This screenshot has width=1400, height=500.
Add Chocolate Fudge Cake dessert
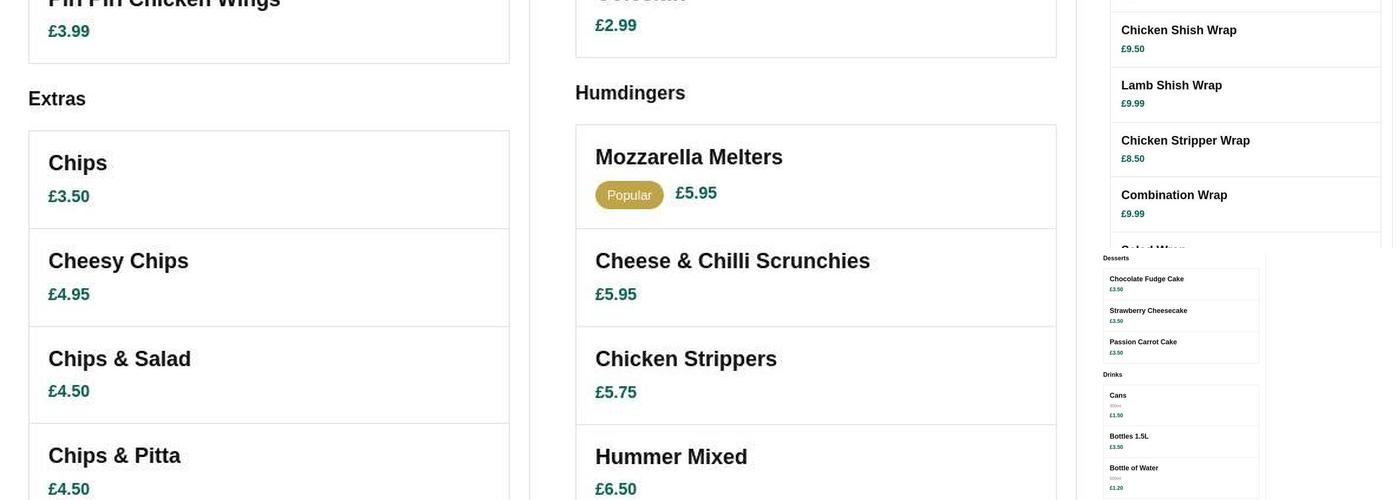(1180, 284)
